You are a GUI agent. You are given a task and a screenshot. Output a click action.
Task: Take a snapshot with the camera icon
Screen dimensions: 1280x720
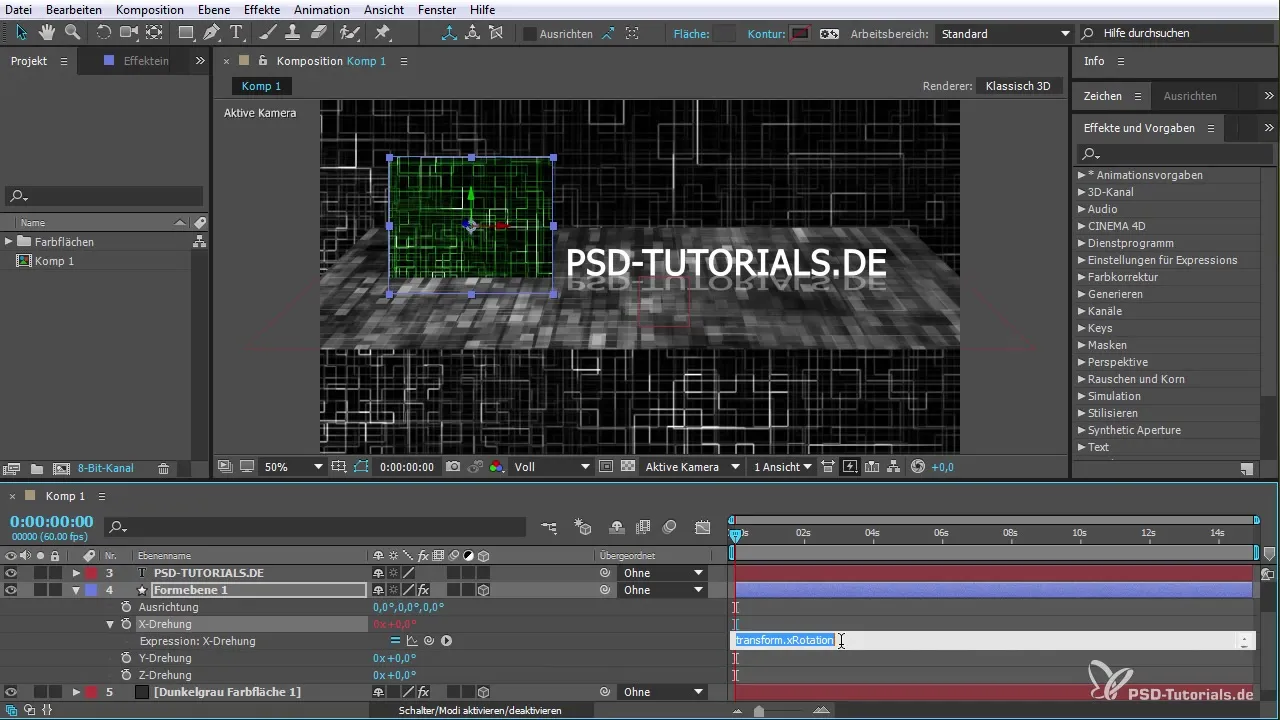pos(454,467)
